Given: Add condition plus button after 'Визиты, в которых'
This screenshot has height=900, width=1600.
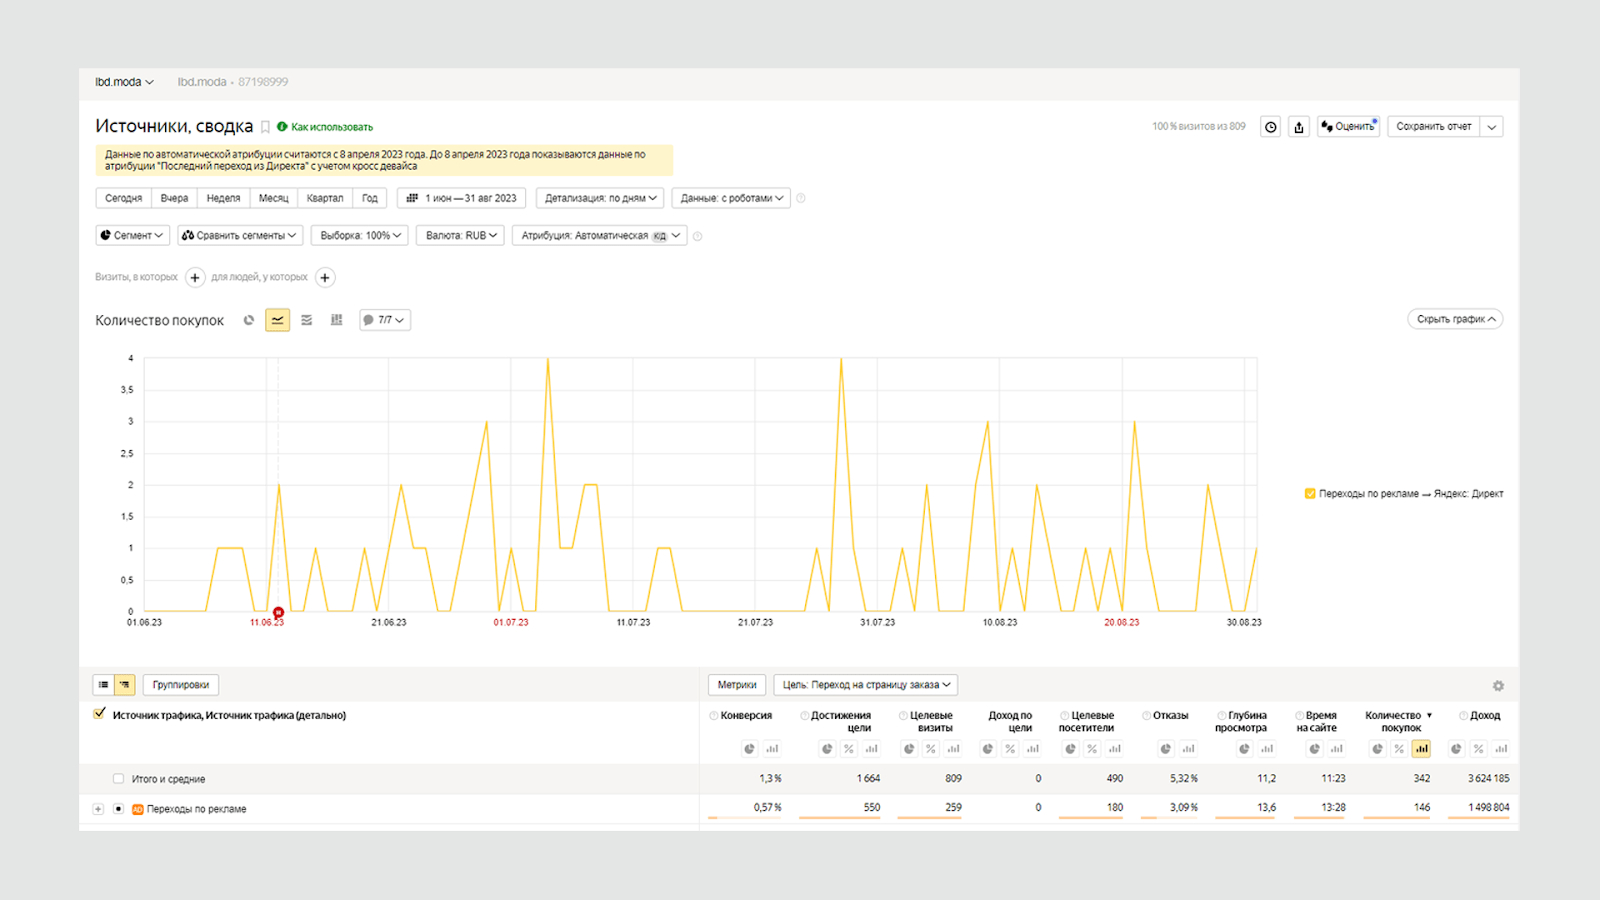Looking at the screenshot, I should click(195, 278).
